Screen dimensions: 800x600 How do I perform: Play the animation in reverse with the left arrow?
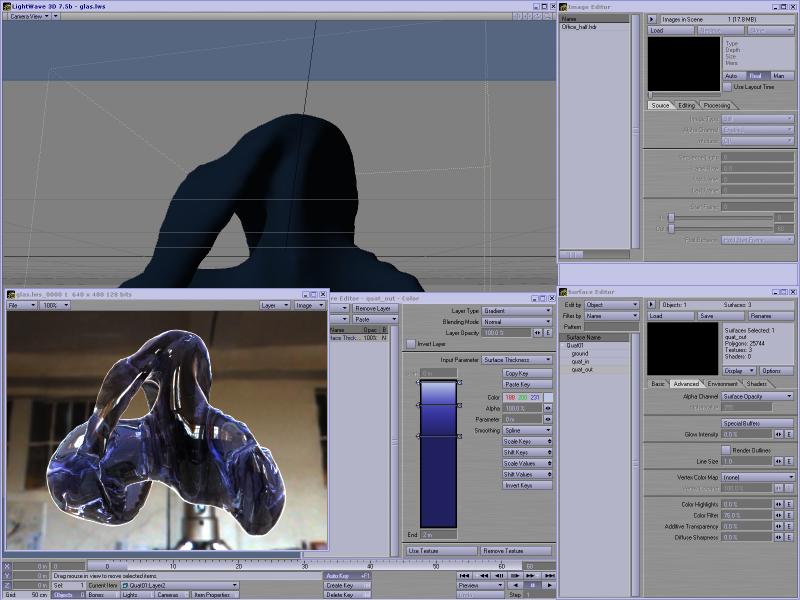515,585
